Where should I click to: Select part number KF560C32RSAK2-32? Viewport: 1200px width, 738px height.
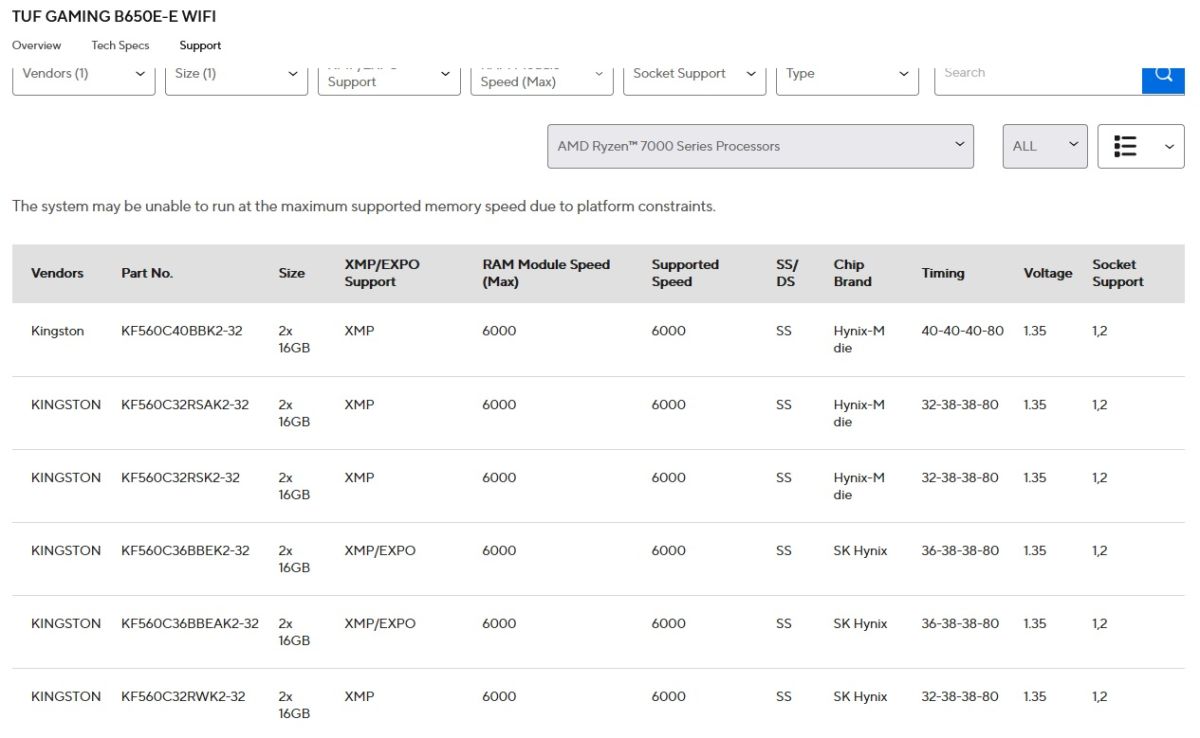point(185,405)
